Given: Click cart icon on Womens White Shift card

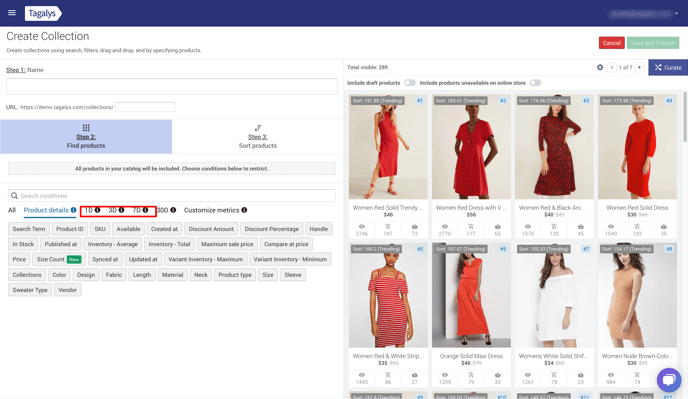Looking at the screenshot, I should (x=554, y=375).
